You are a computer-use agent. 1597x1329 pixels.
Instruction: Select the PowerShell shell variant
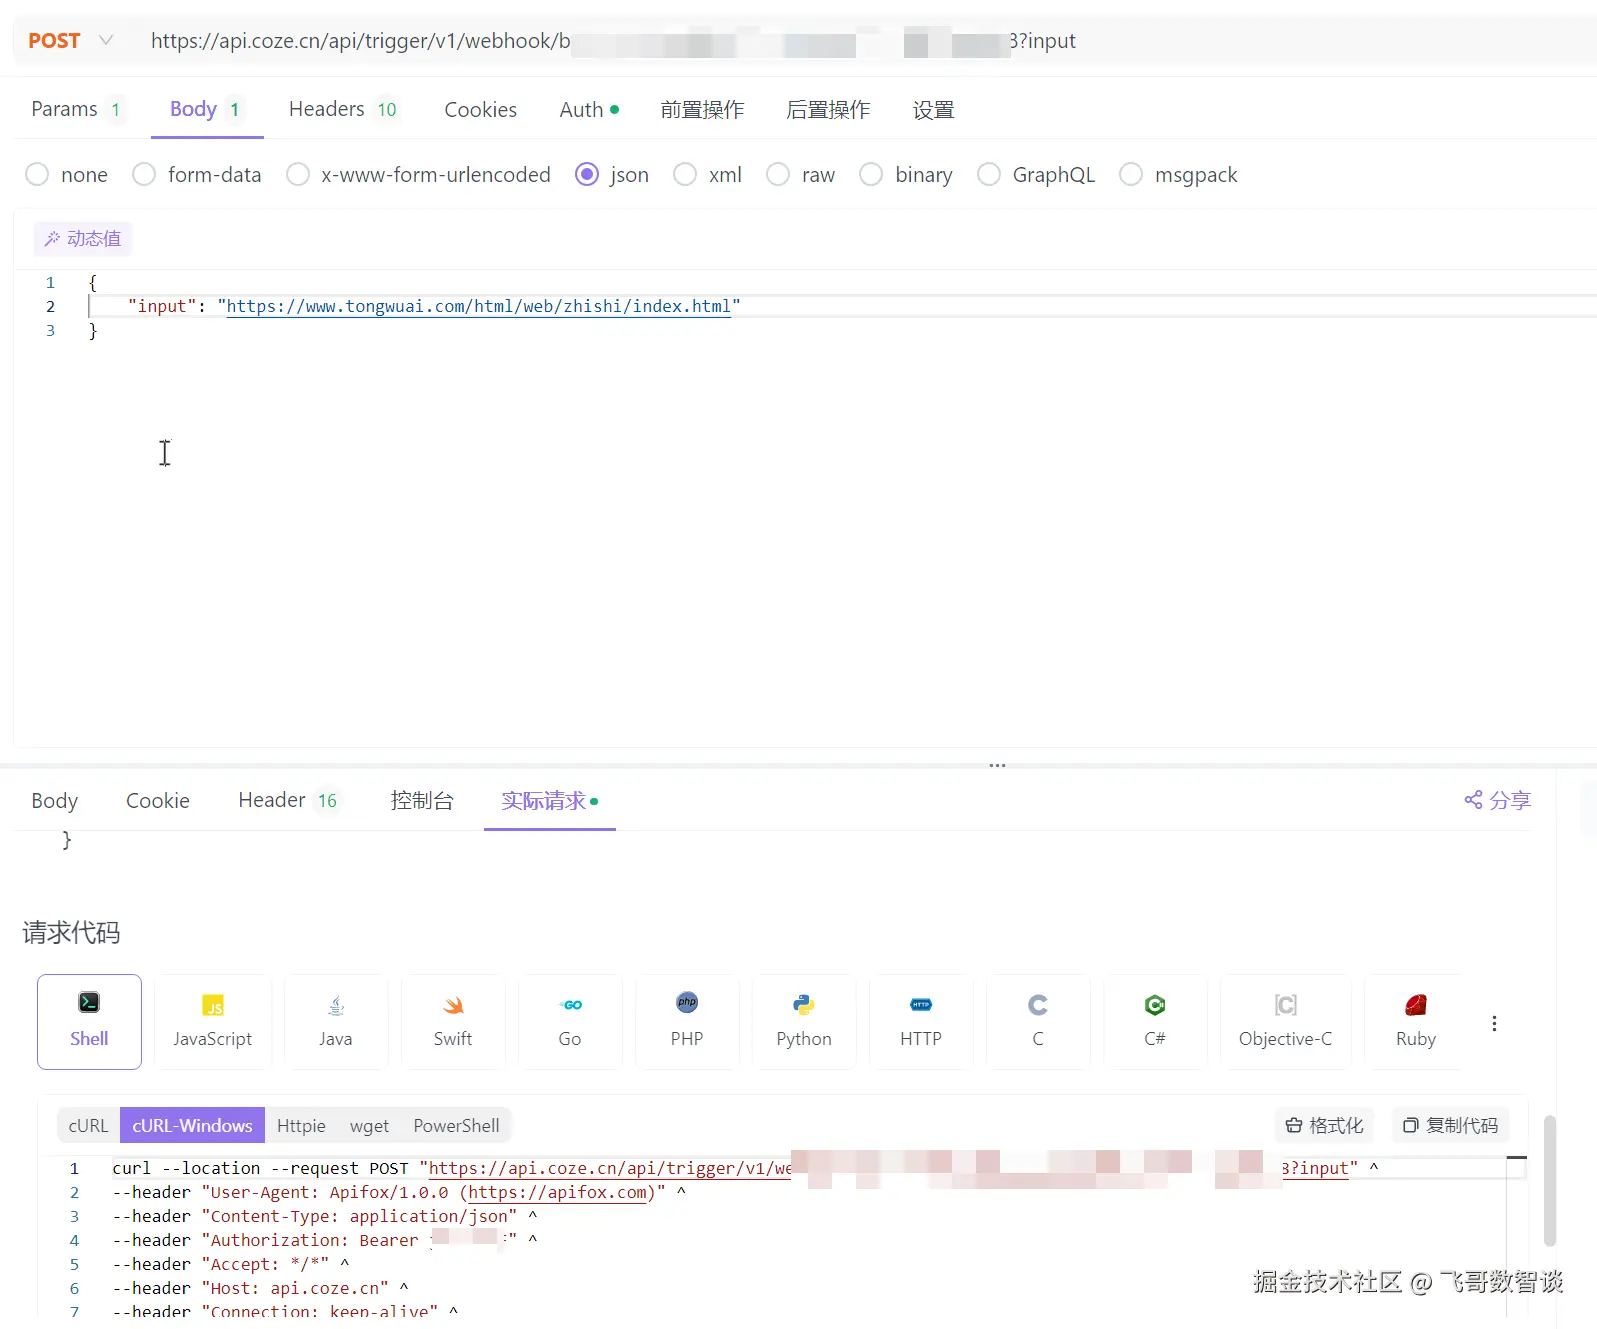click(x=456, y=1126)
